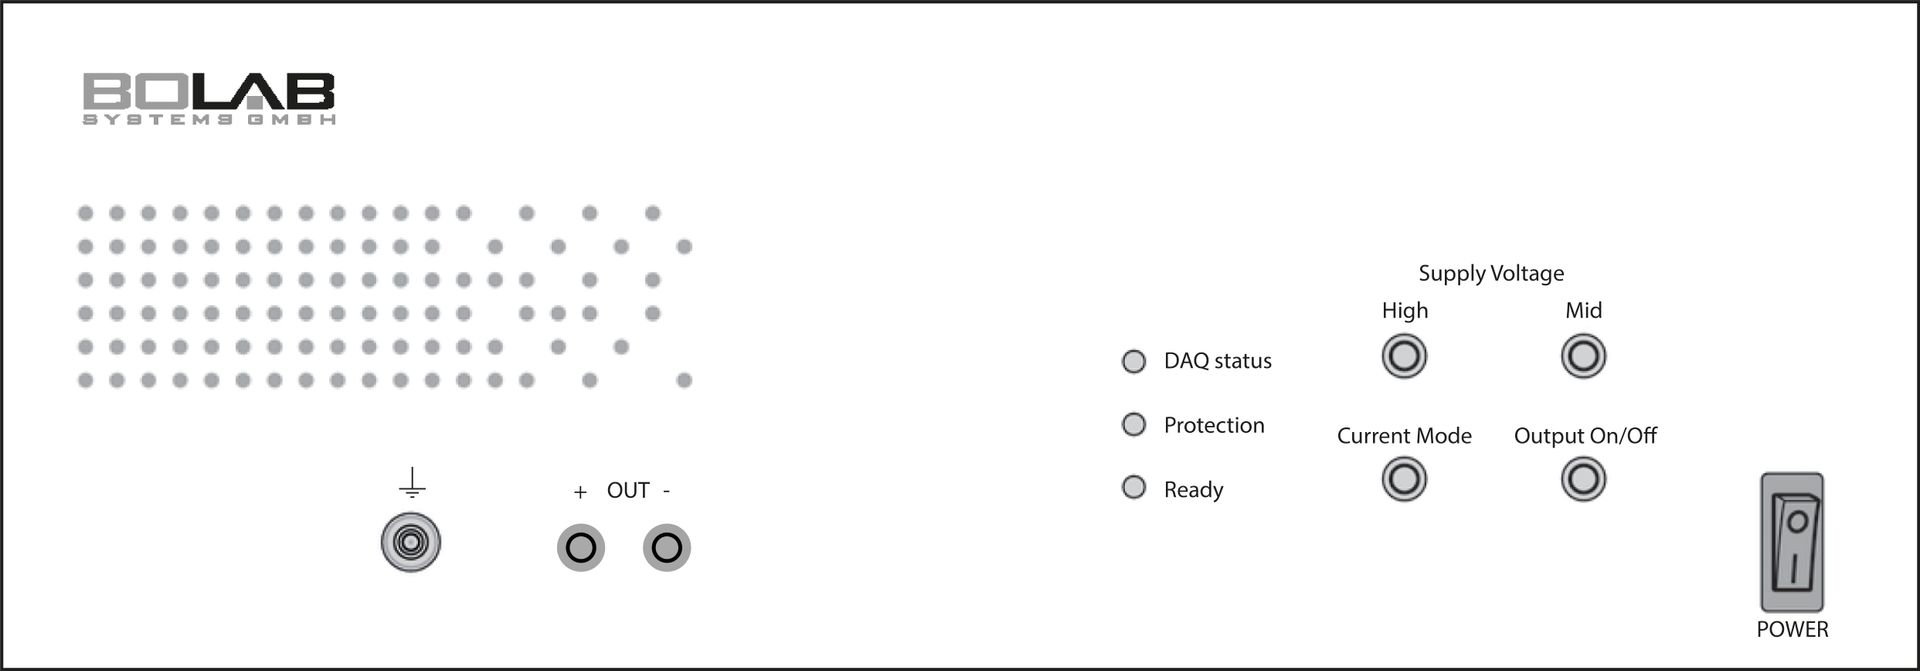This screenshot has height=671, width=1920.
Task: Click the positive OUT socket
Action: point(581,548)
